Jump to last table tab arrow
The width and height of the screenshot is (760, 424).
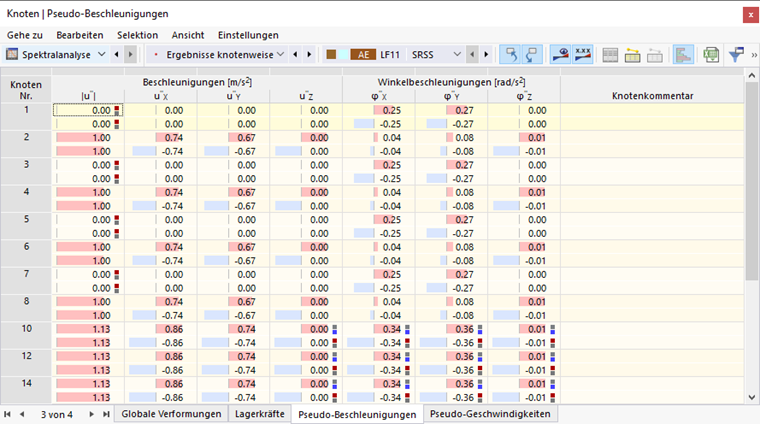106,414
